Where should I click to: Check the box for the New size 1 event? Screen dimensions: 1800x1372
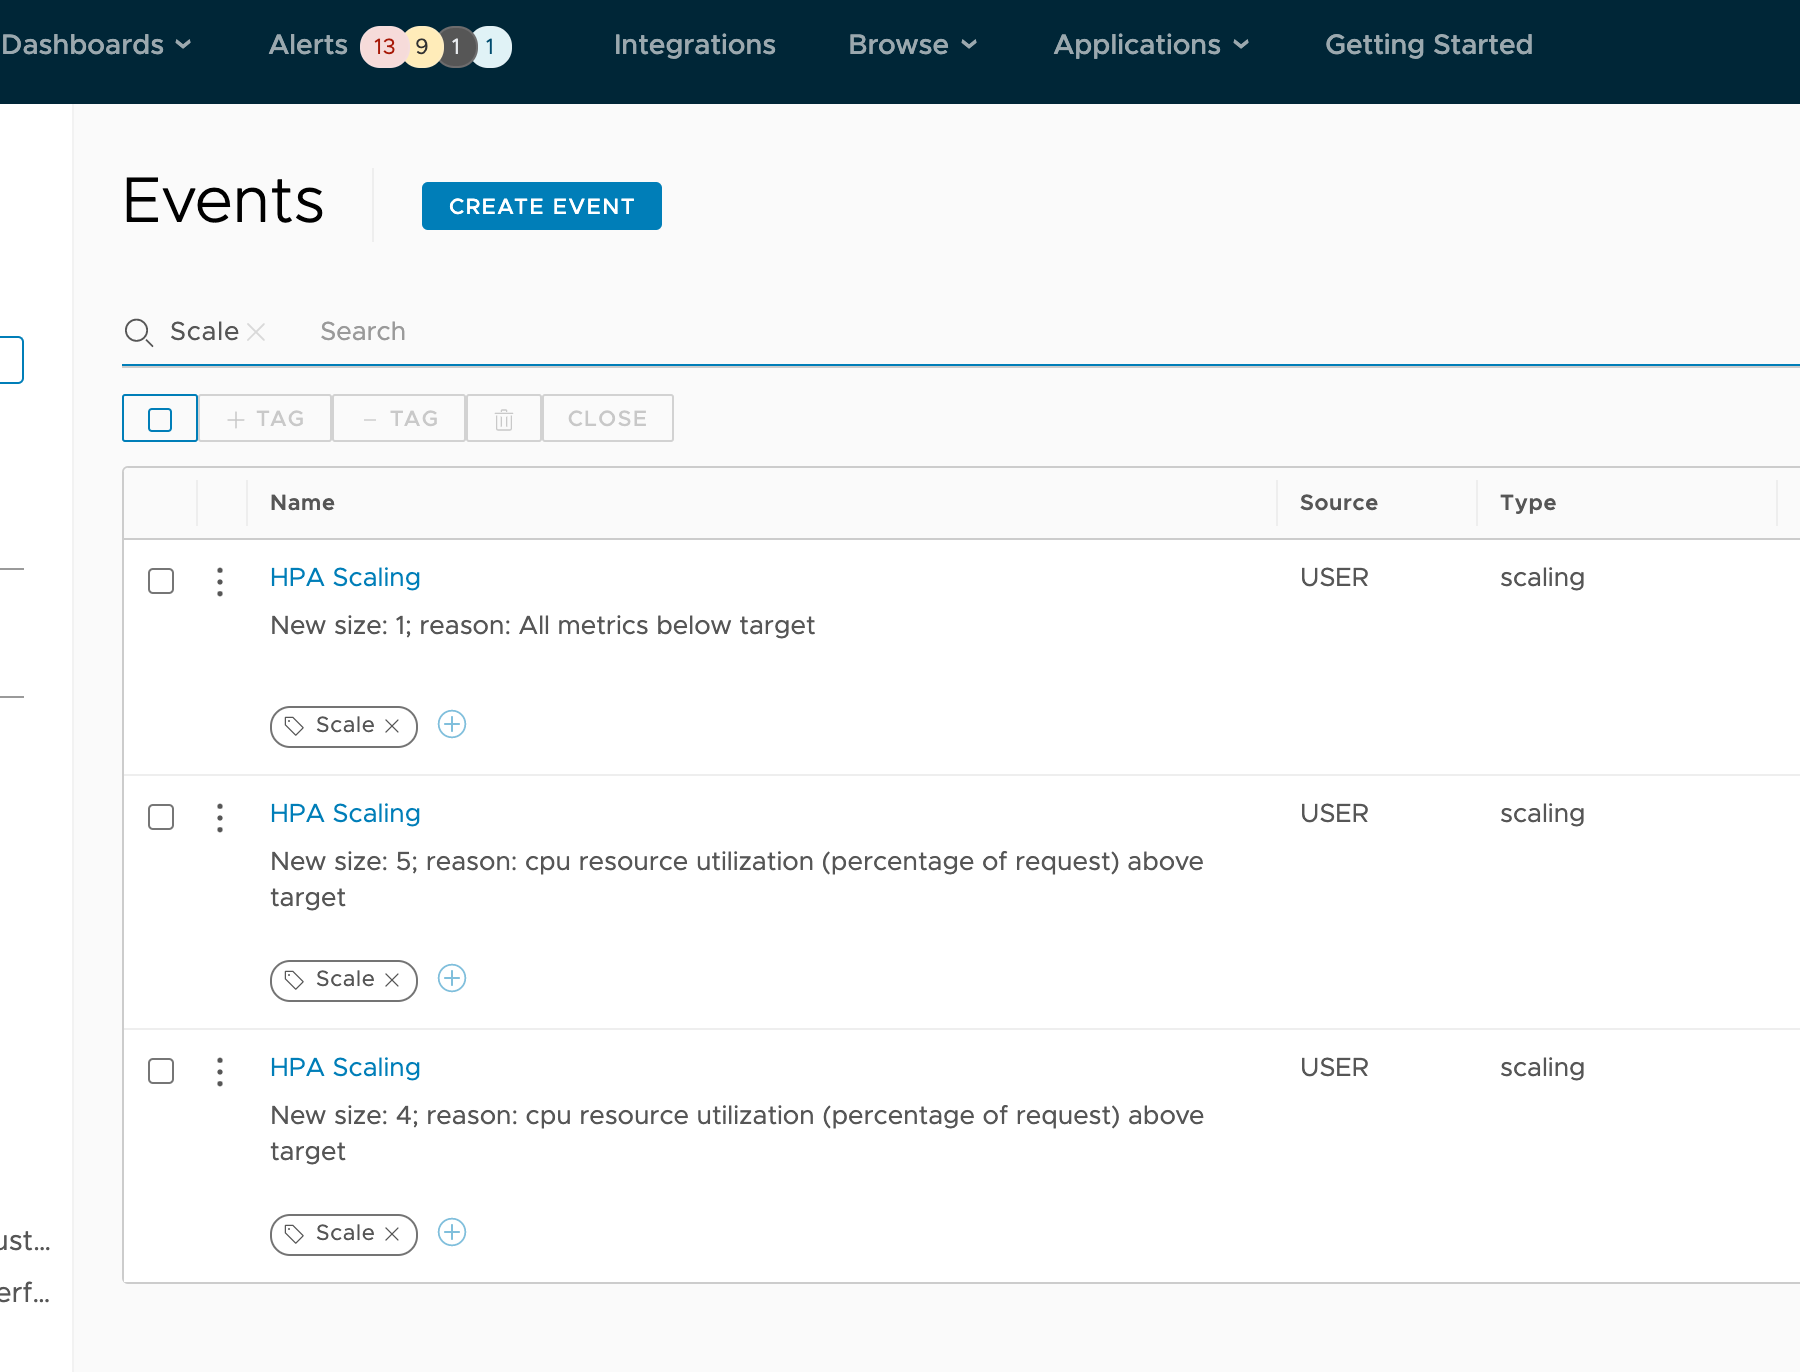[x=161, y=581]
